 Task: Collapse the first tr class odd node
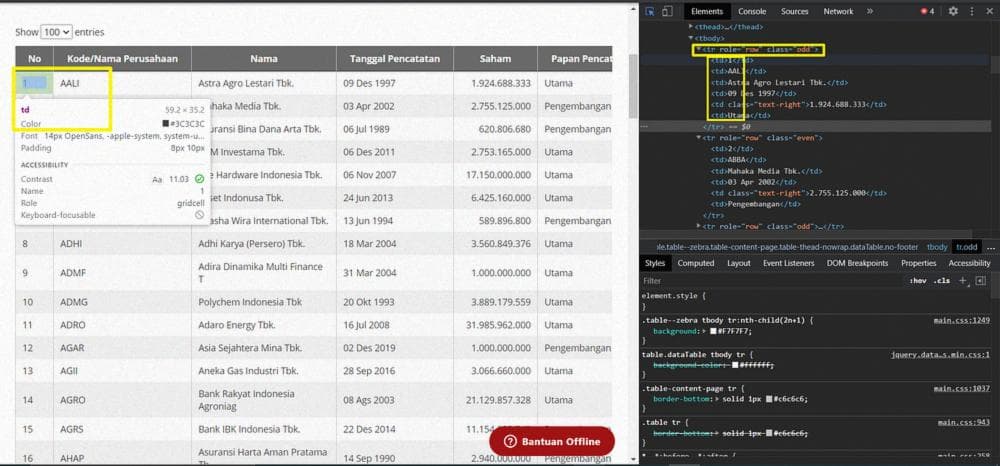coord(699,49)
